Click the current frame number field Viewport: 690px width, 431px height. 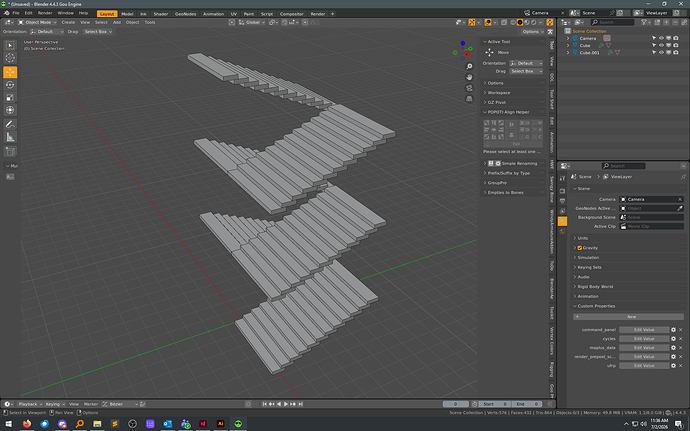[455, 404]
